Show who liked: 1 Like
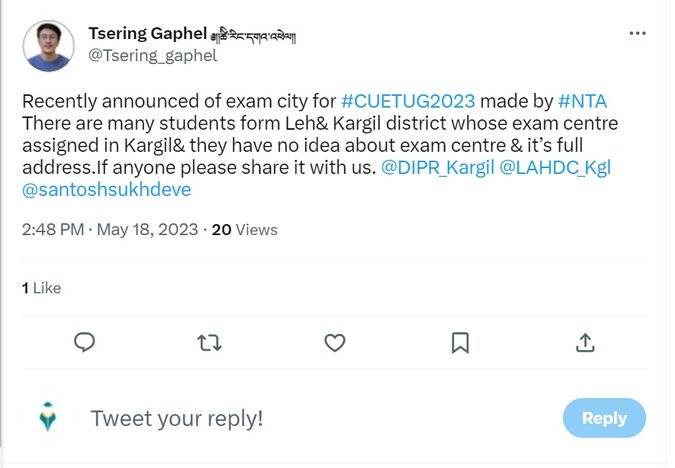Image resolution: width=675 pixels, height=468 pixels. (42, 288)
